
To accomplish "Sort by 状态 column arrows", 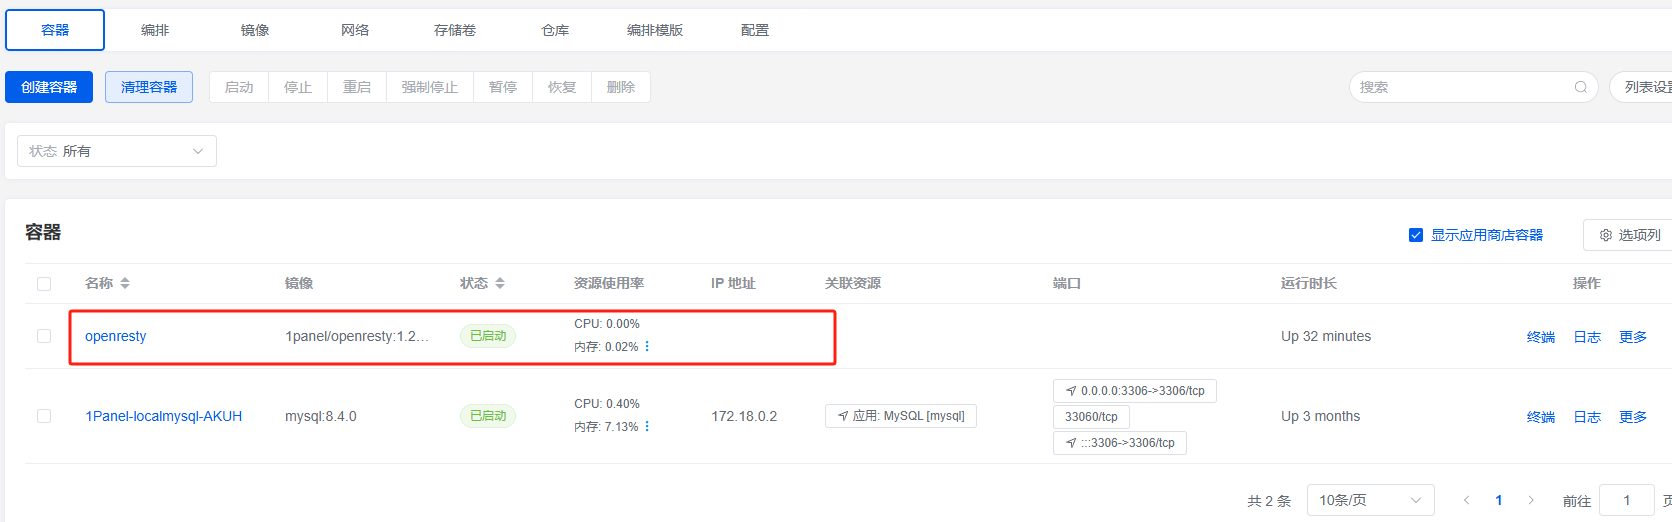I will tap(500, 284).
